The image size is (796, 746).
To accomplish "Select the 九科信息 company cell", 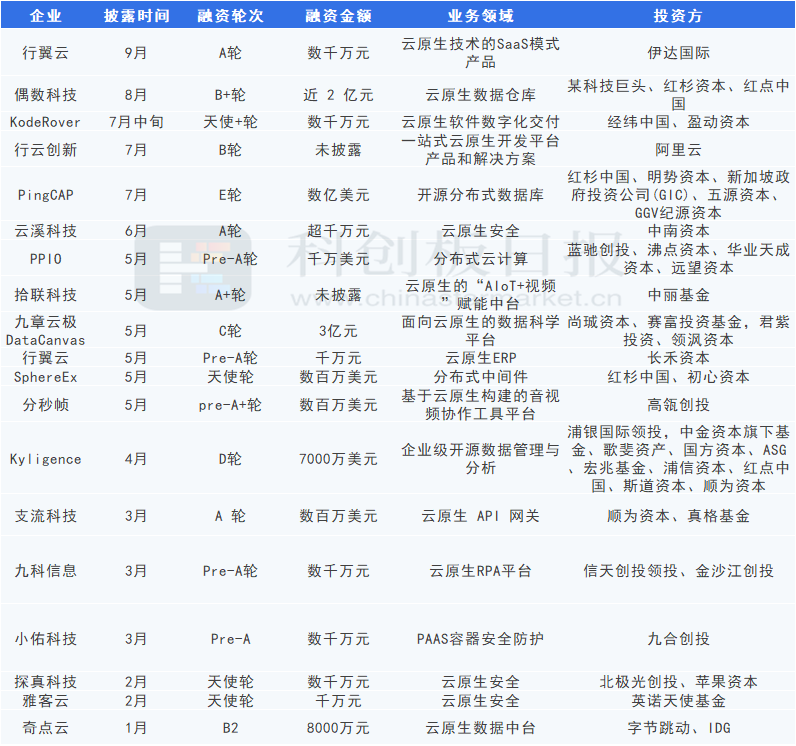I will tap(46, 571).
